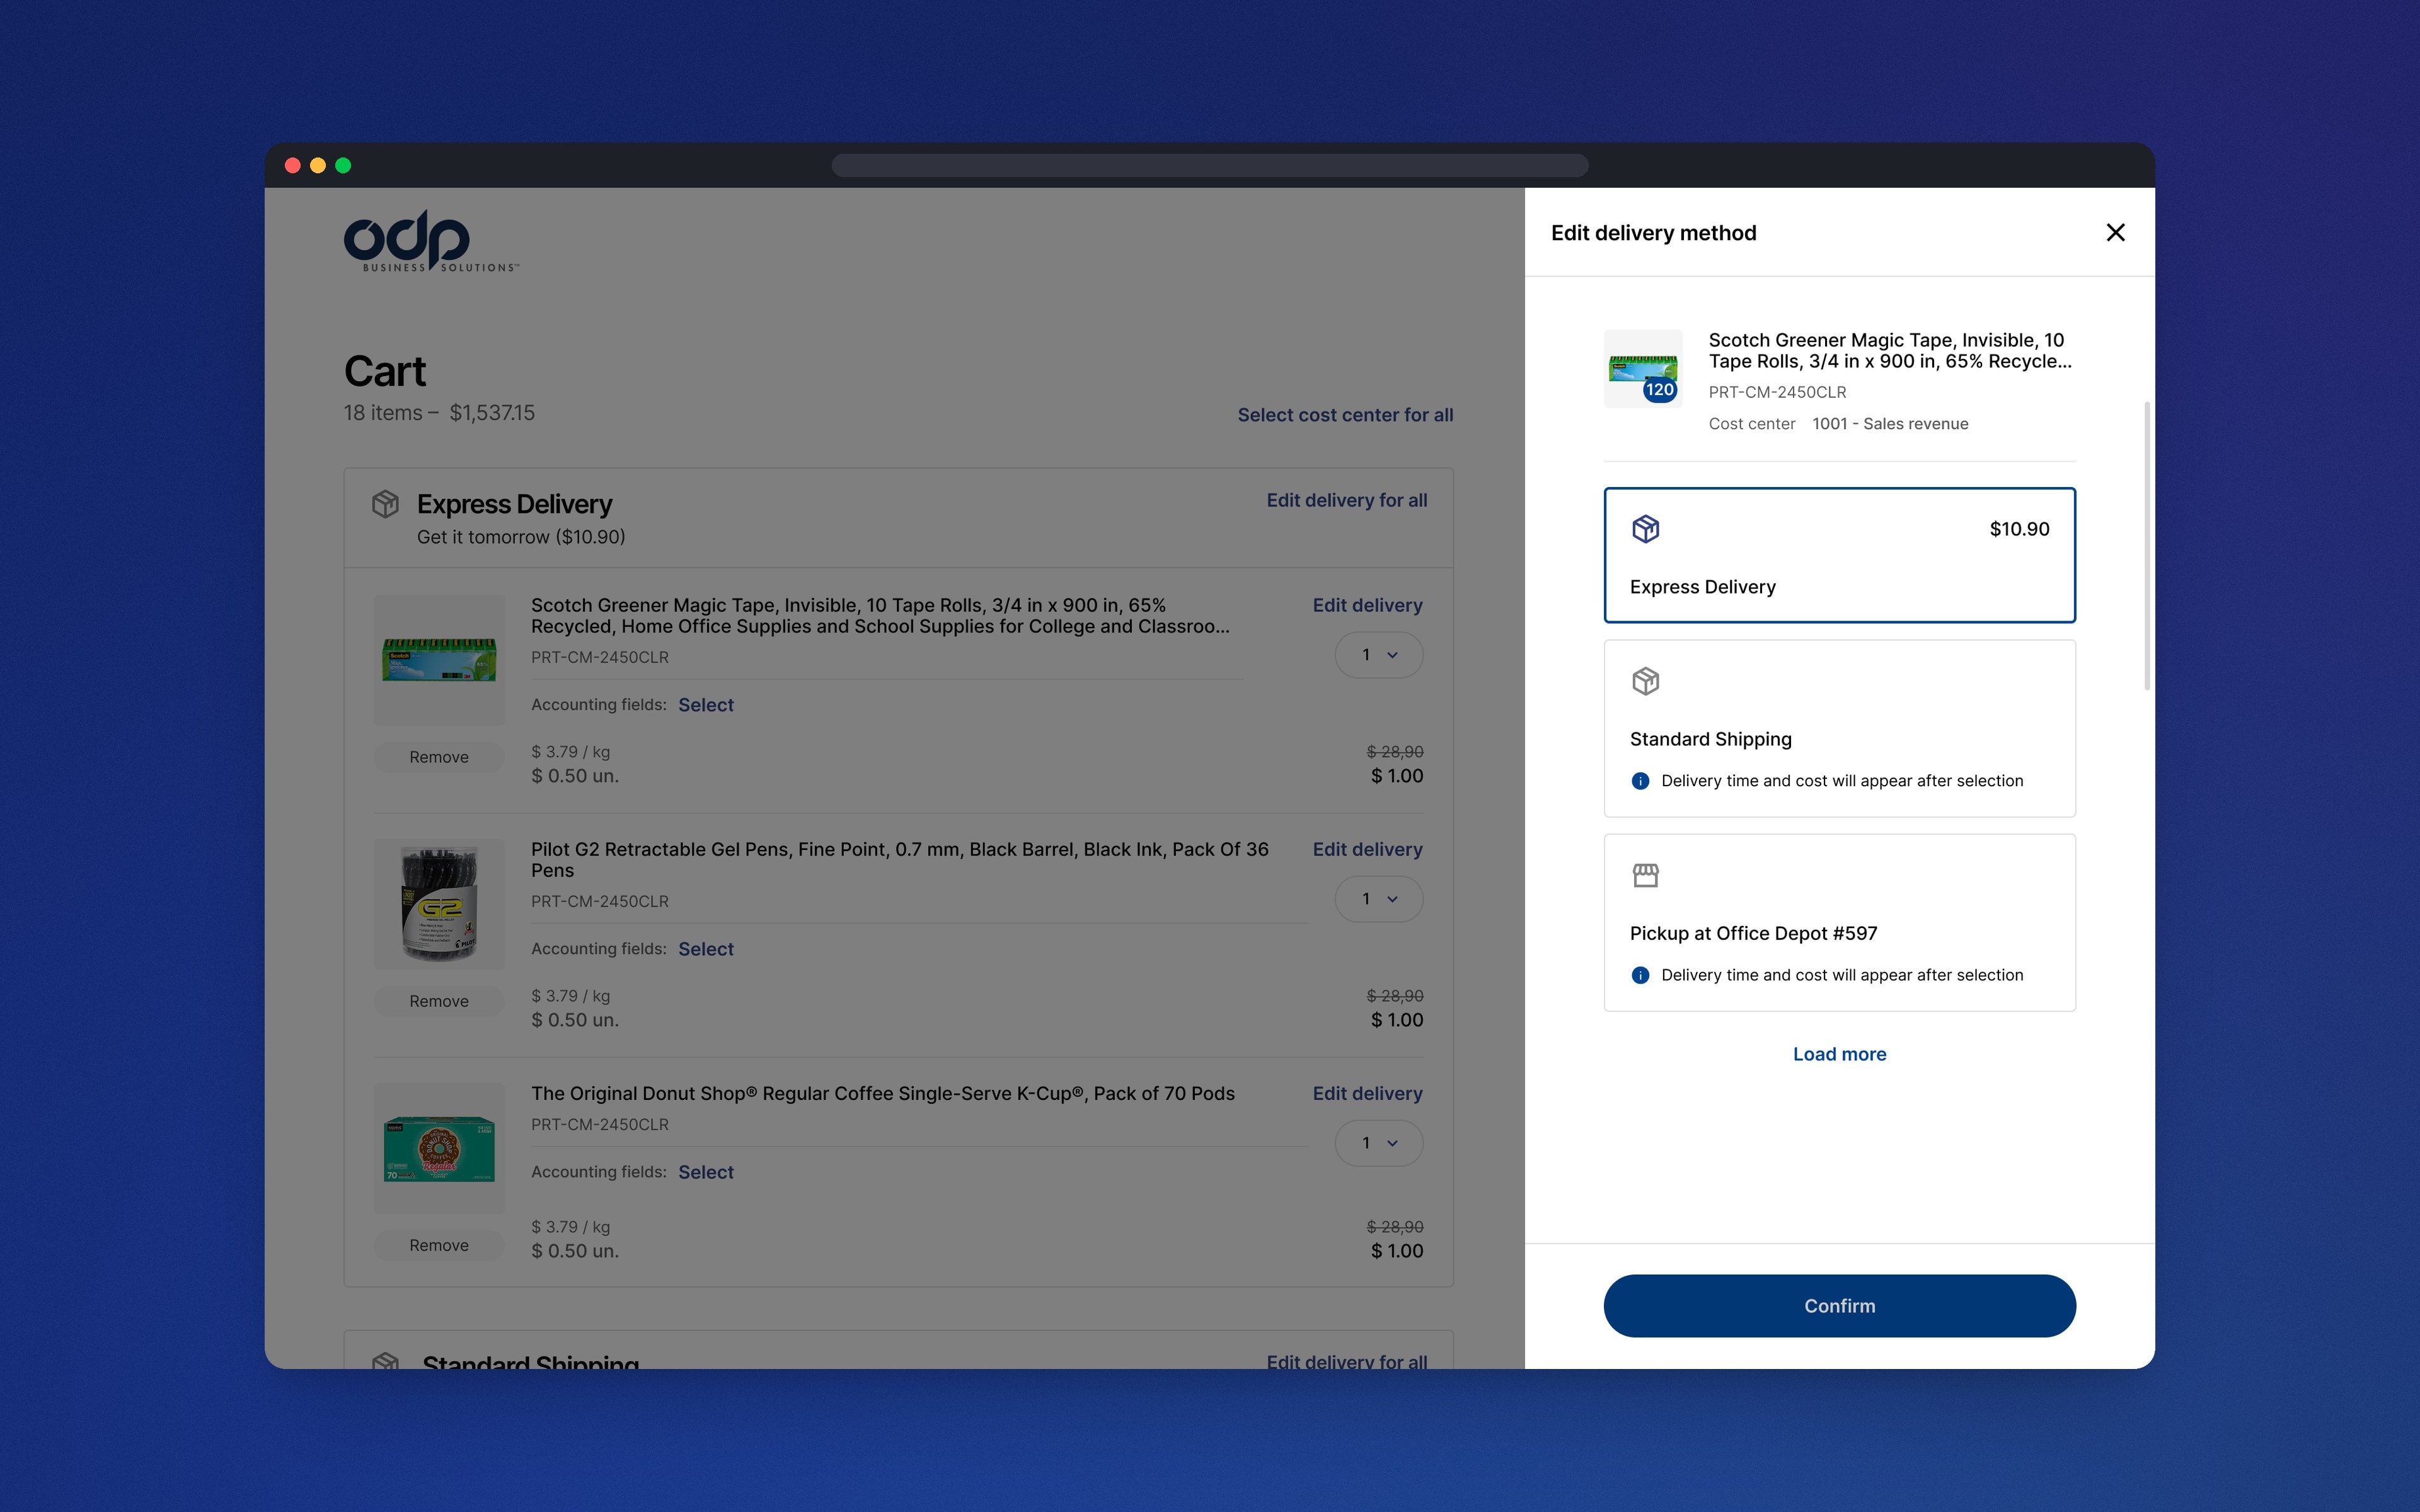The height and width of the screenshot is (1512, 2420).
Task: Click the browser address bar
Action: [1209, 165]
